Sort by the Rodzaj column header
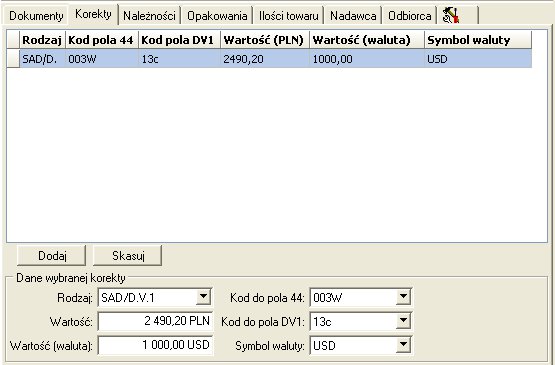555x365 pixels. point(42,40)
